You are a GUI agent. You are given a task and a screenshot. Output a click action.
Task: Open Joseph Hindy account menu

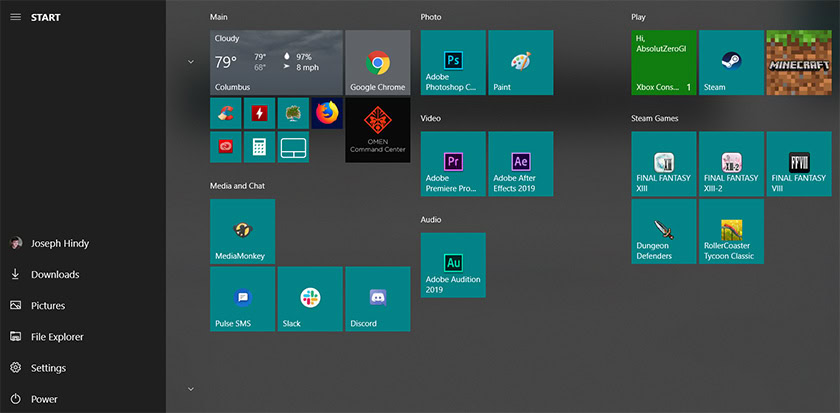[x=83, y=243]
